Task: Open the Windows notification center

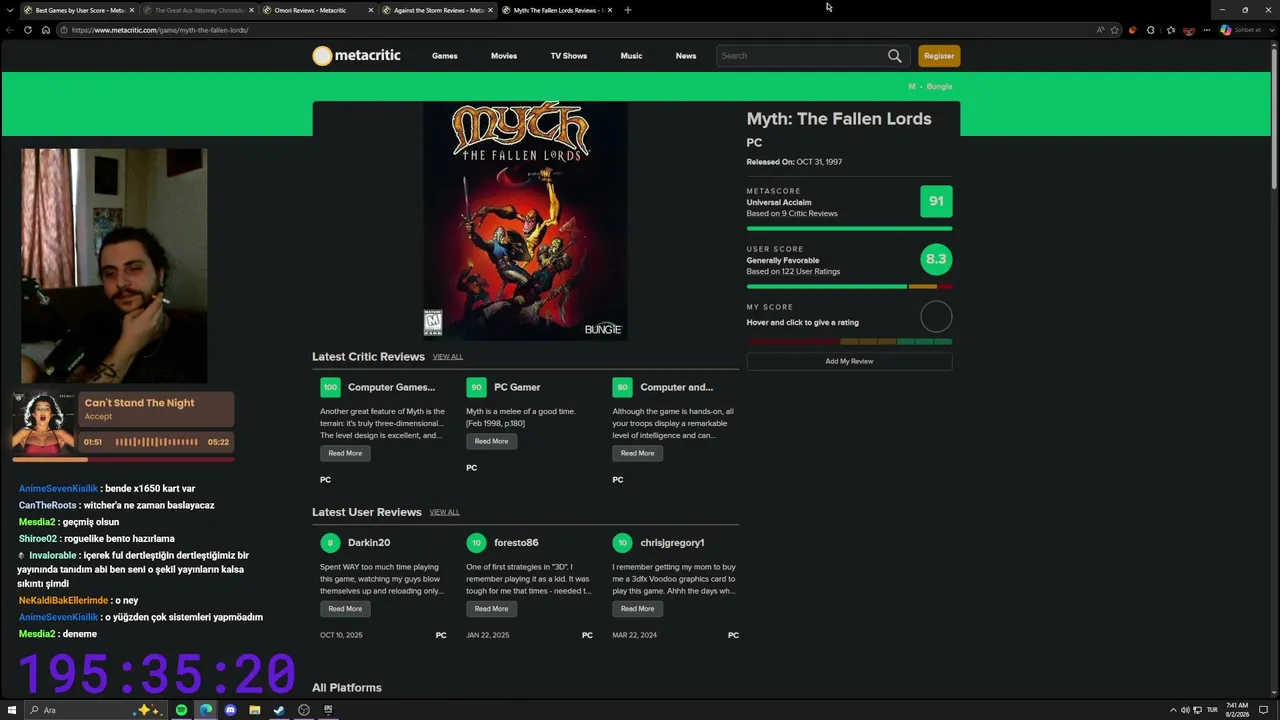Action: click(x=1263, y=710)
